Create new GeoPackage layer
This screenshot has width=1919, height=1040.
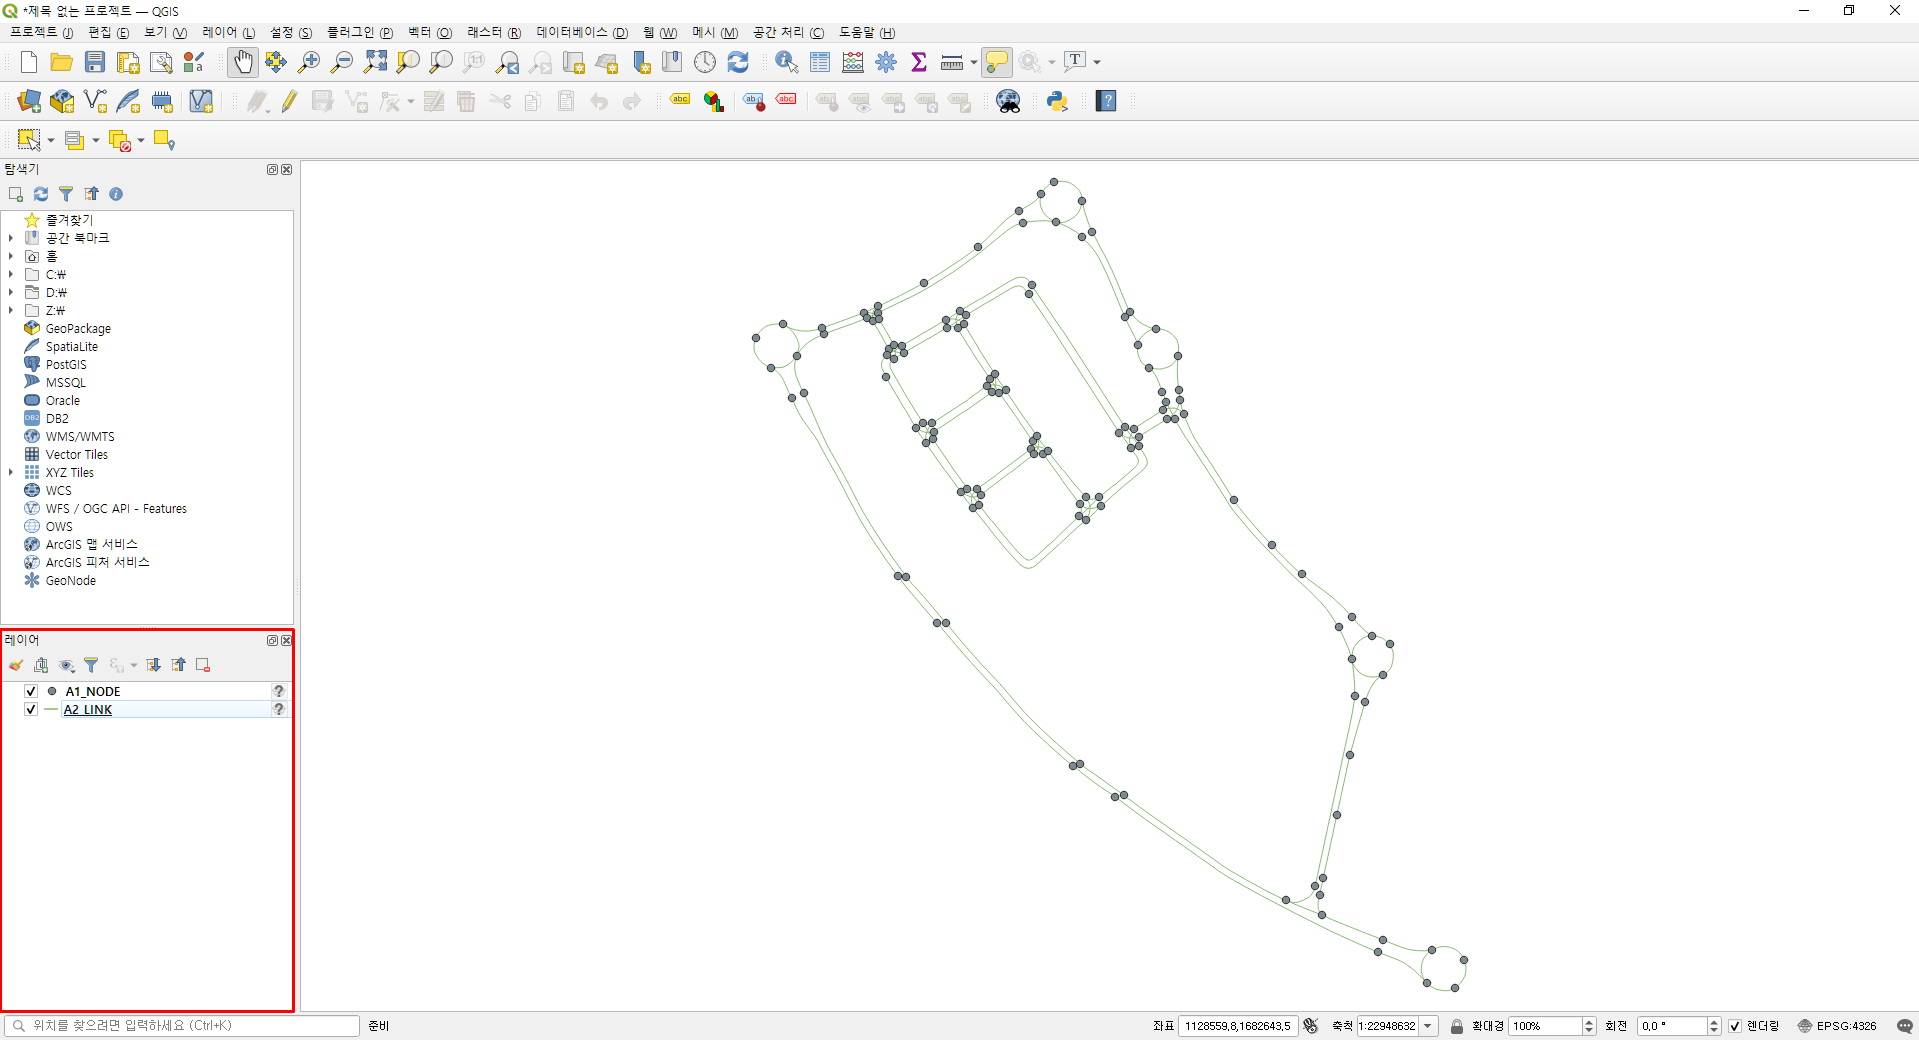pyautogui.click(x=62, y=101)
